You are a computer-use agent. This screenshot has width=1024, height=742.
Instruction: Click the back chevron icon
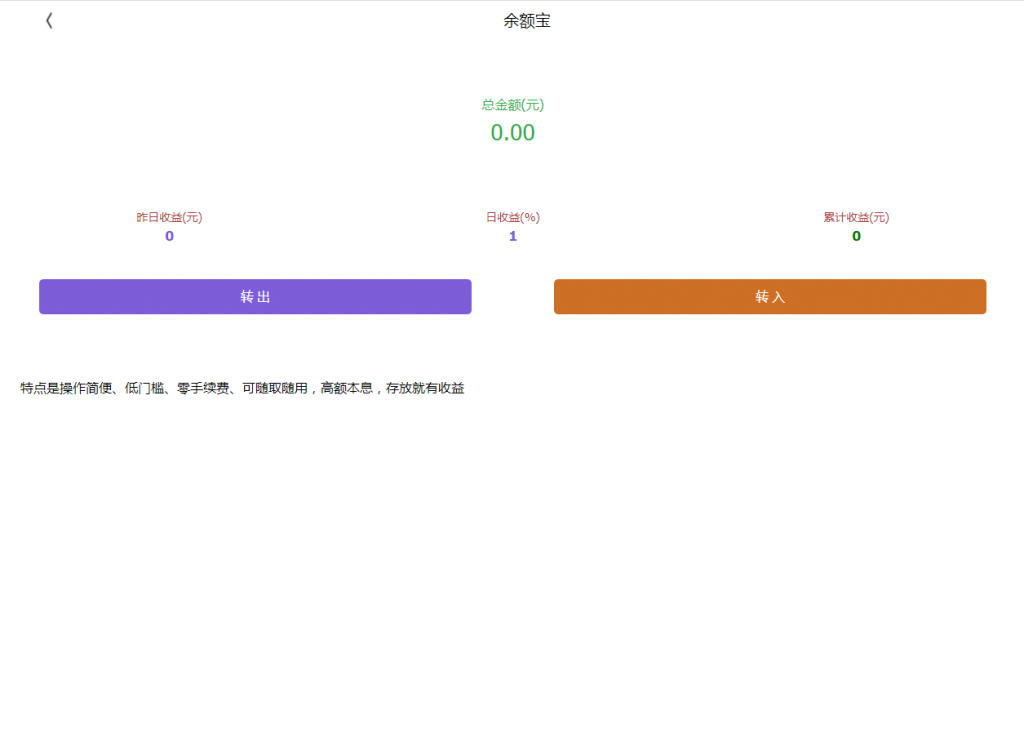tap(48, 20)
